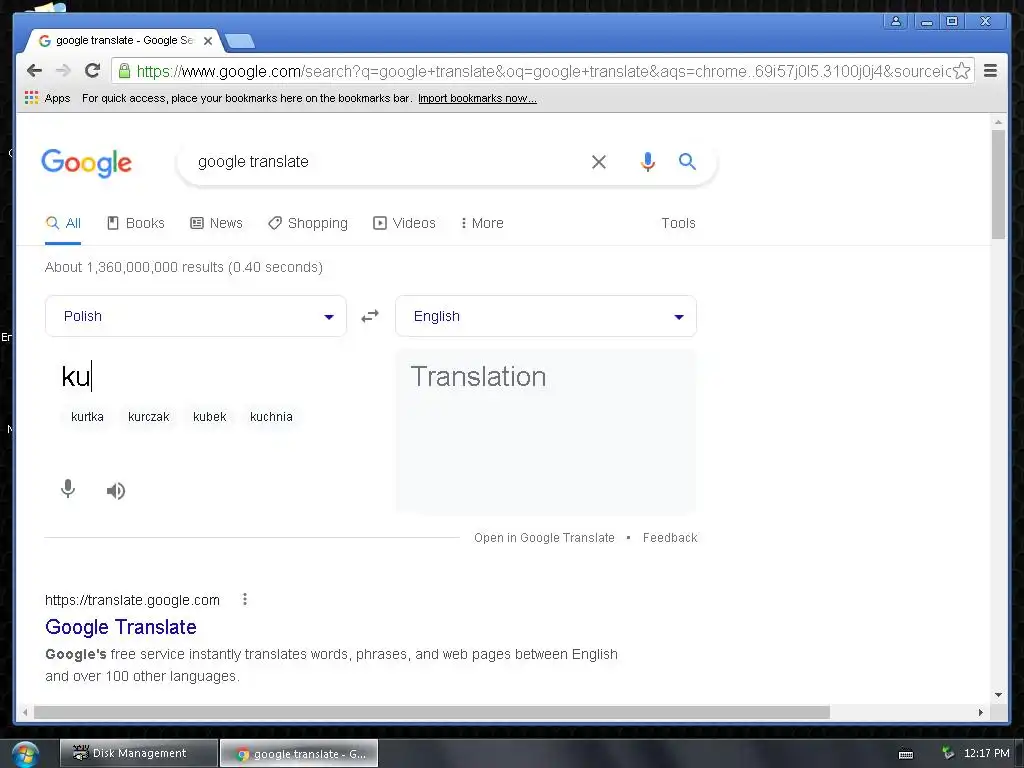Open Disk Management from the taskbar

[x=138, y=753]
